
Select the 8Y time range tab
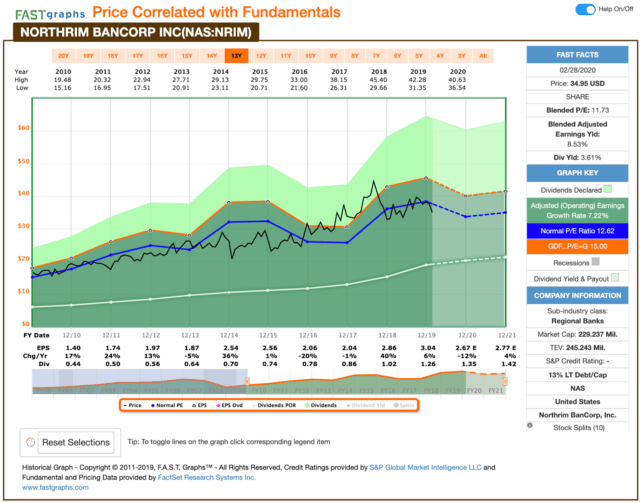tap(355, 56)
